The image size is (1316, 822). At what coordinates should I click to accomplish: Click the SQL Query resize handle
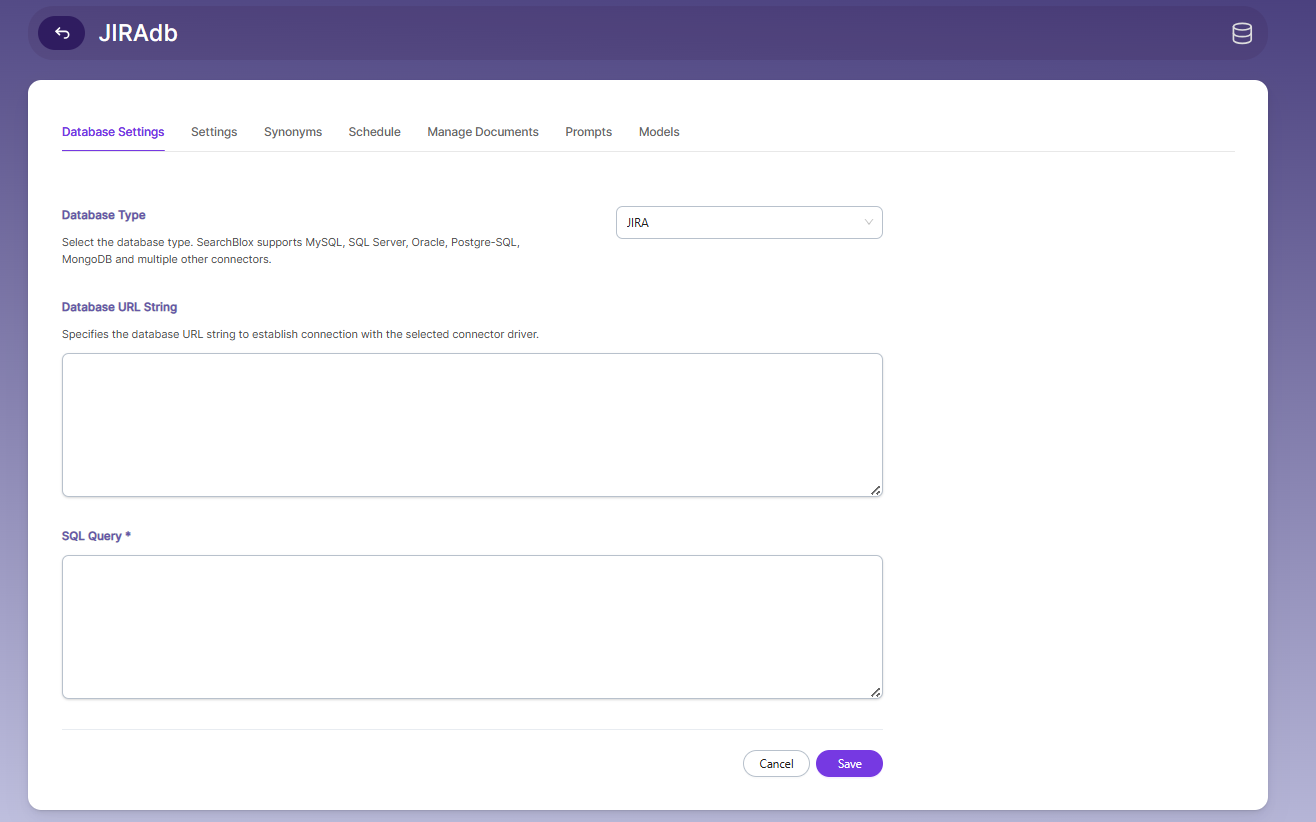click(875, 692)
